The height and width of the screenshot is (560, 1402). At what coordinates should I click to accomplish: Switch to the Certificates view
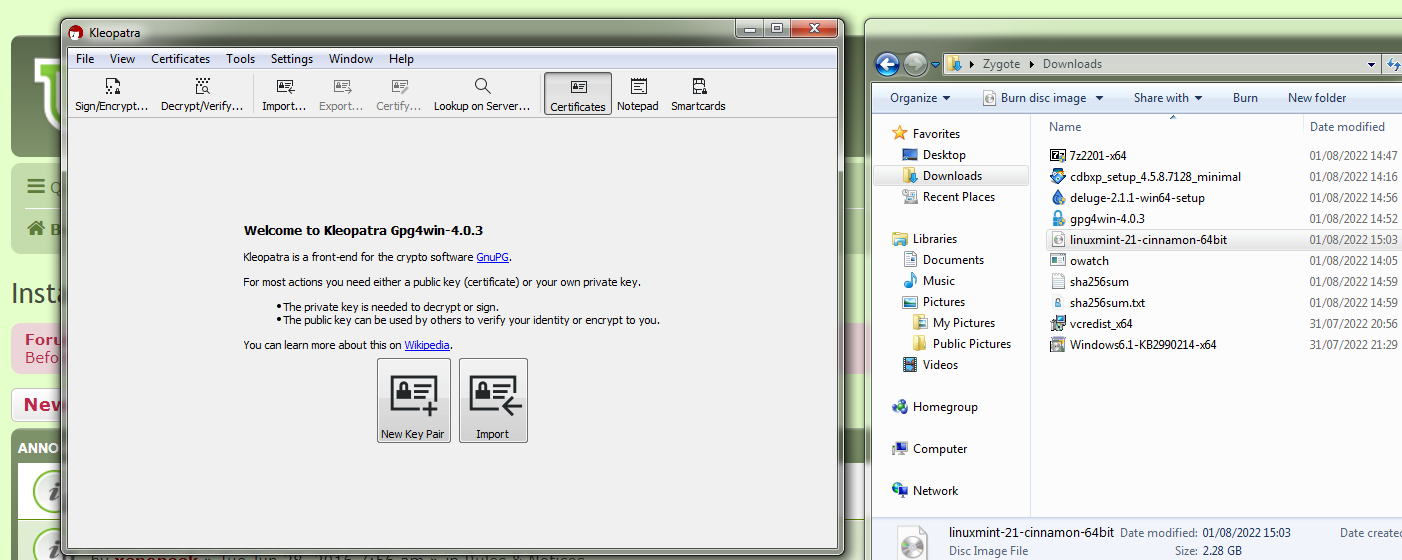point(578,94)
